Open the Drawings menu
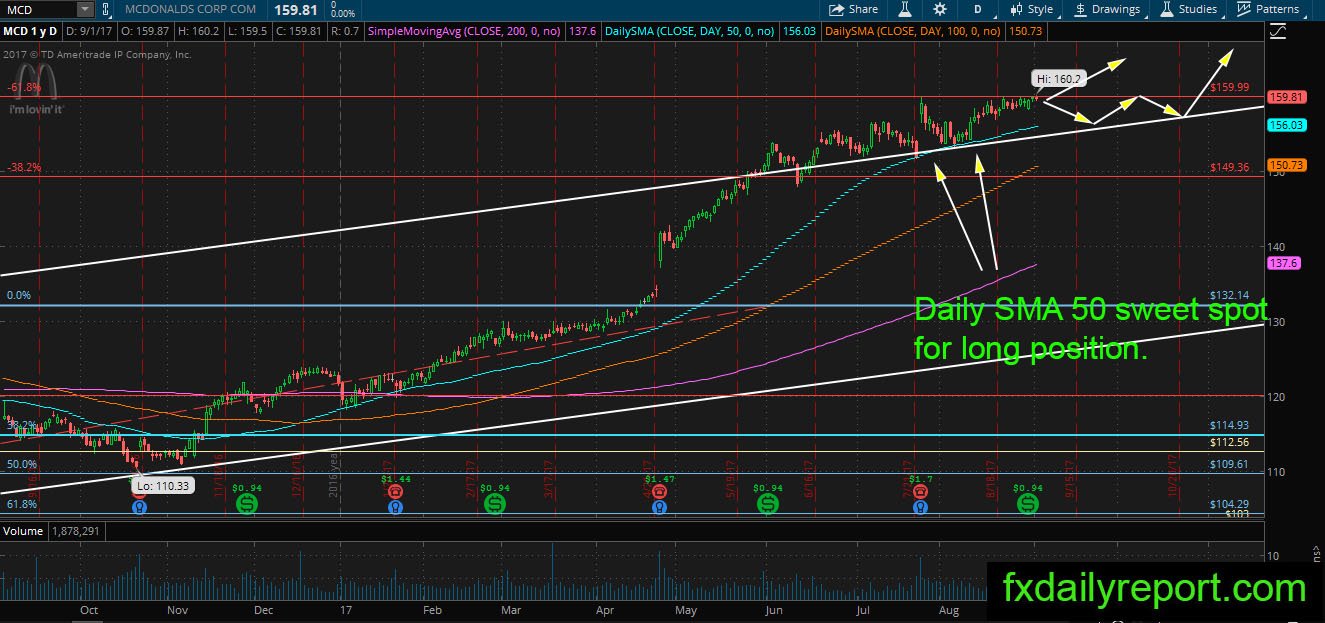The width and height of the screenshot is (1325, 623). pyautogui.click(x=1107, y=9)
